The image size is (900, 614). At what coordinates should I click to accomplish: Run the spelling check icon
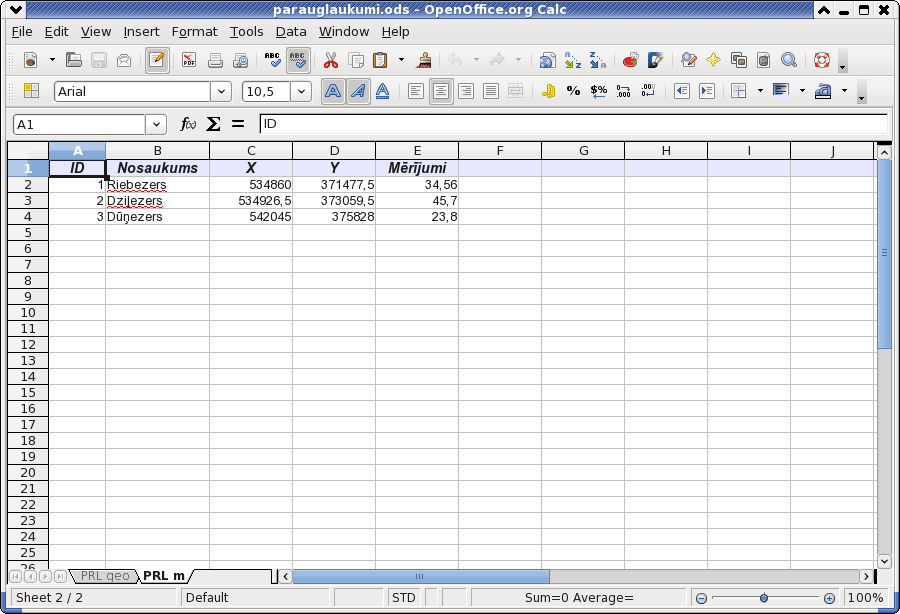point(272,60)
